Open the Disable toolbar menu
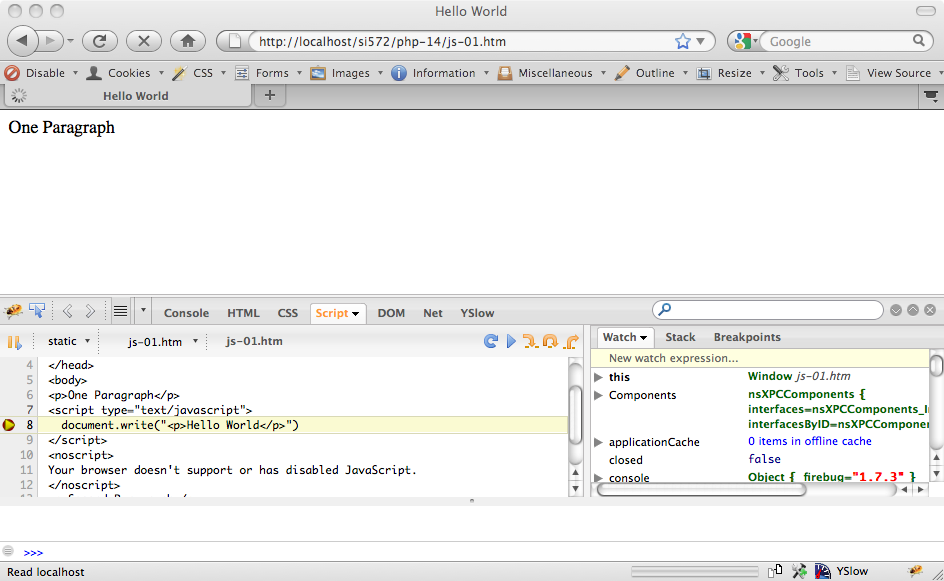944x581 pixels. pos(41,73)
